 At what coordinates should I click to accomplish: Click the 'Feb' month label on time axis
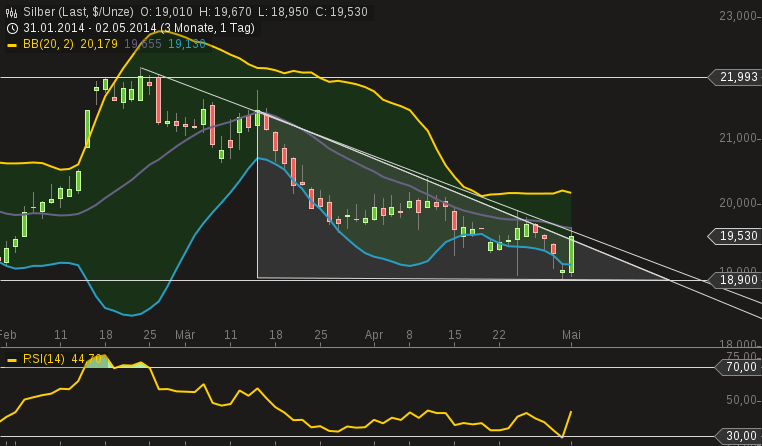coord(8,335)
